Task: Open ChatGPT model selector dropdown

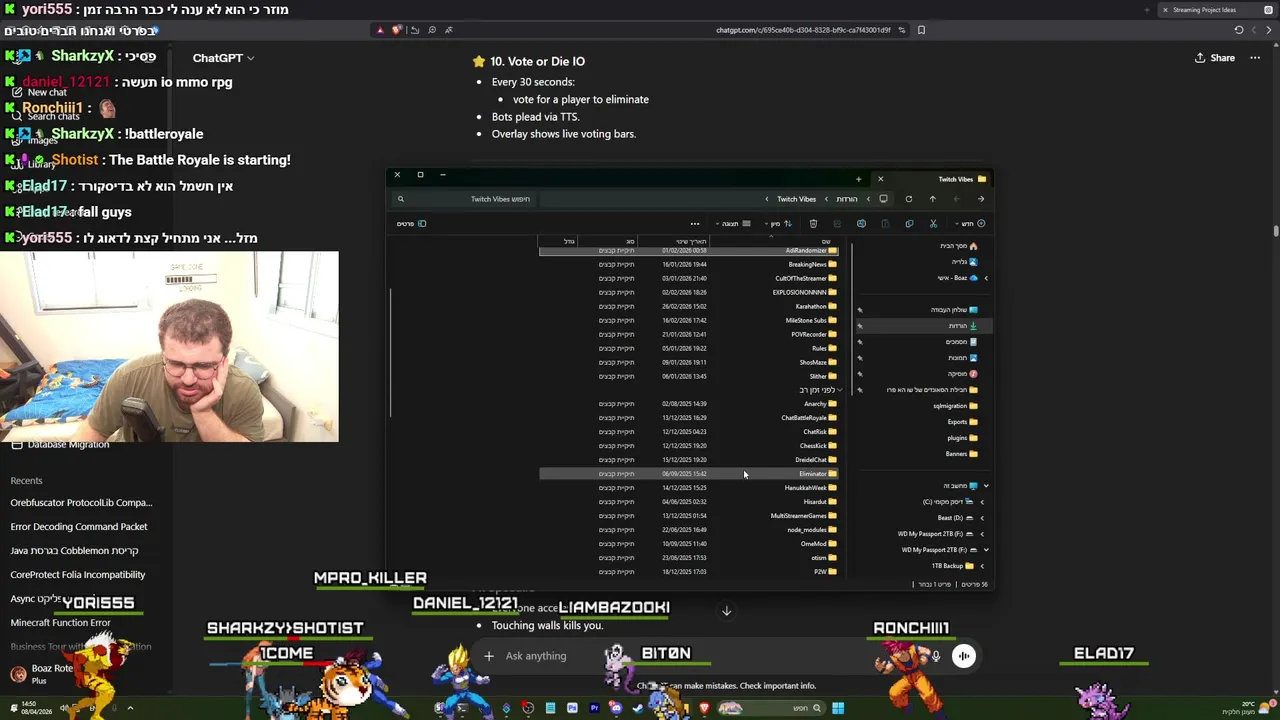Action: pyautogui.click(x=223, y=58)
